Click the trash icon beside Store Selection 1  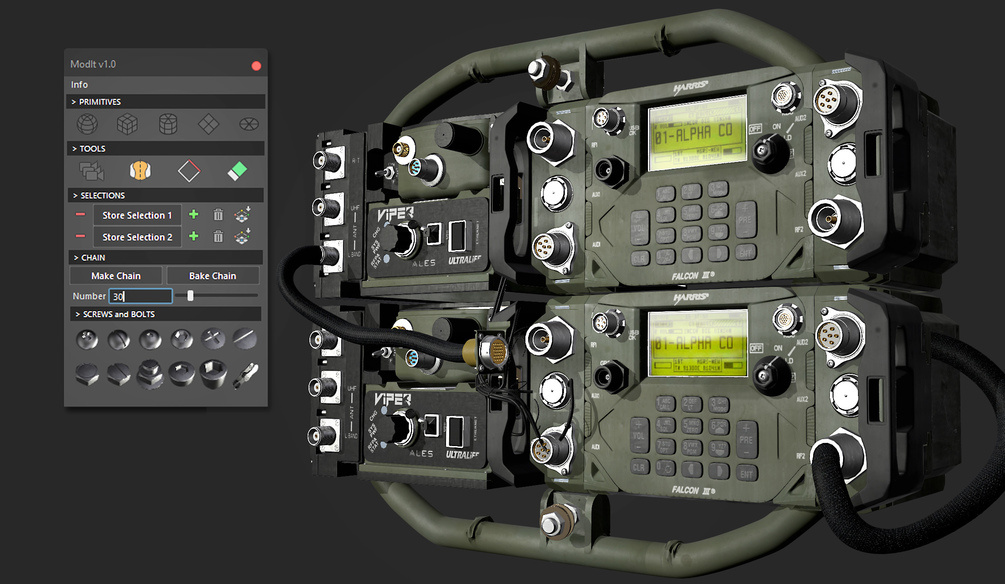[218, 213]
